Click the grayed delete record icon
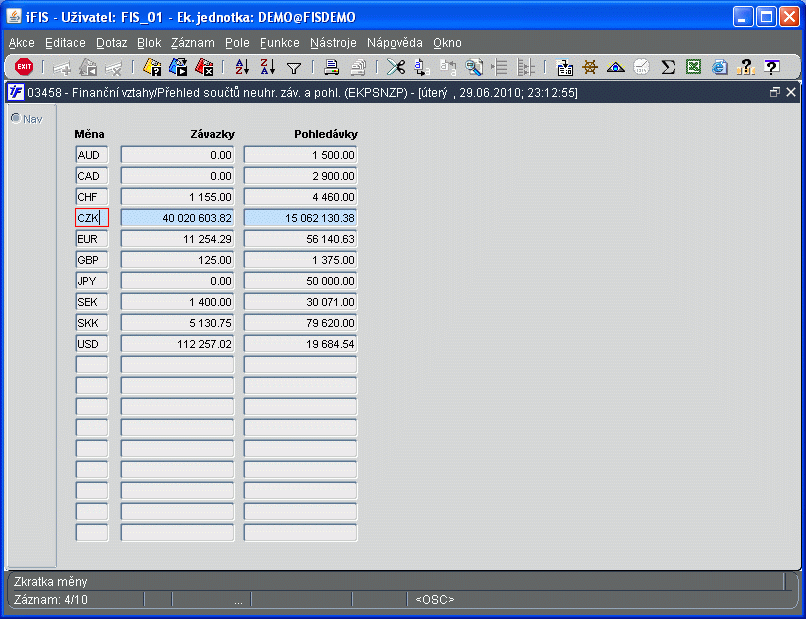The width and height of the screenshot is (806, 619). click(x=114, y=67)
